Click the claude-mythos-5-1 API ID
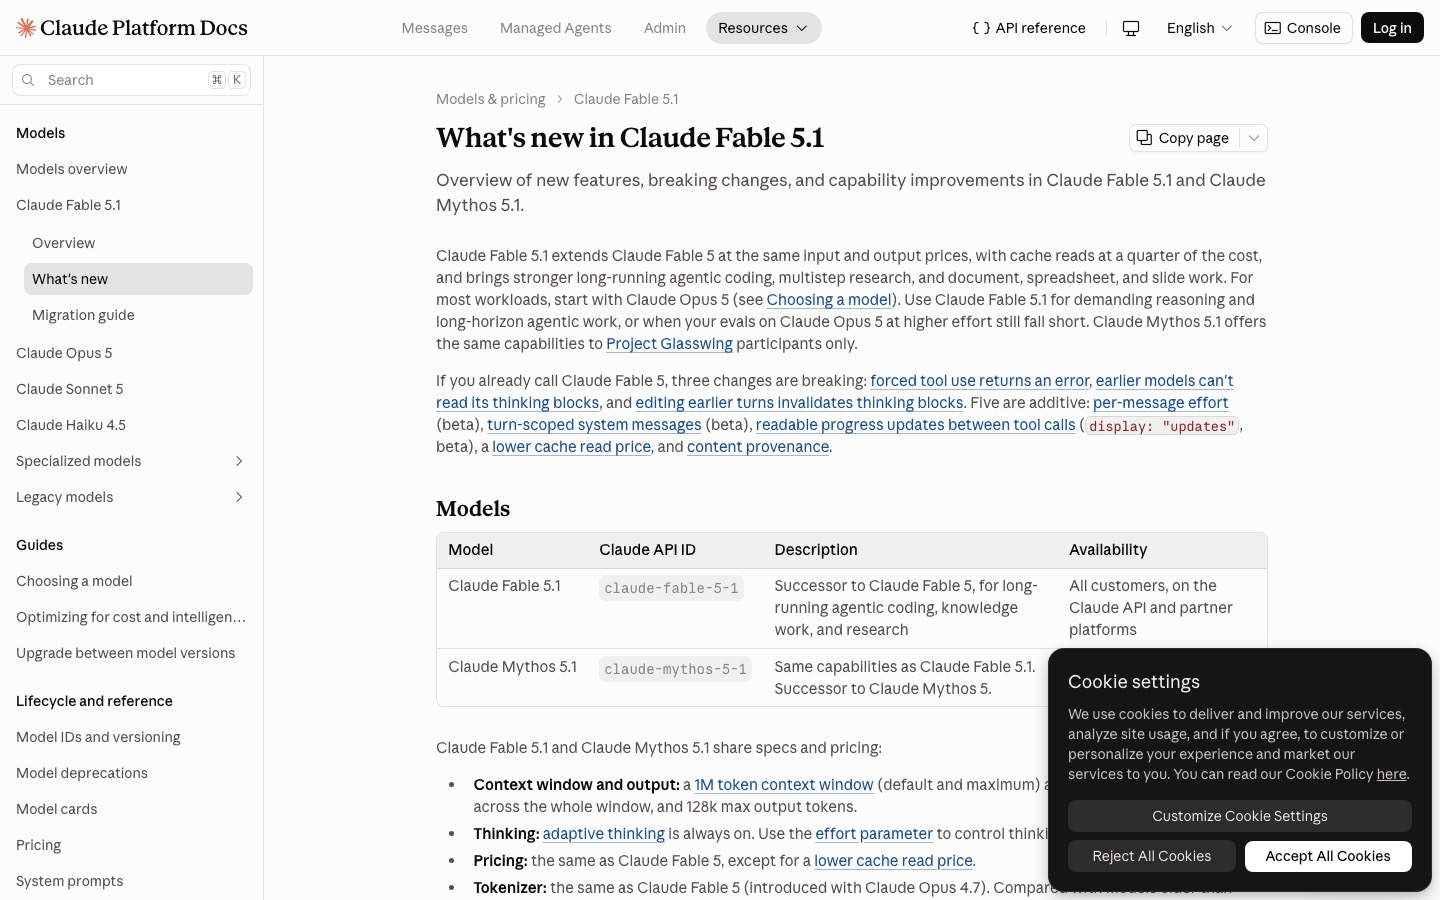Viewport: 1440px width, 900px height. (675, 669)
